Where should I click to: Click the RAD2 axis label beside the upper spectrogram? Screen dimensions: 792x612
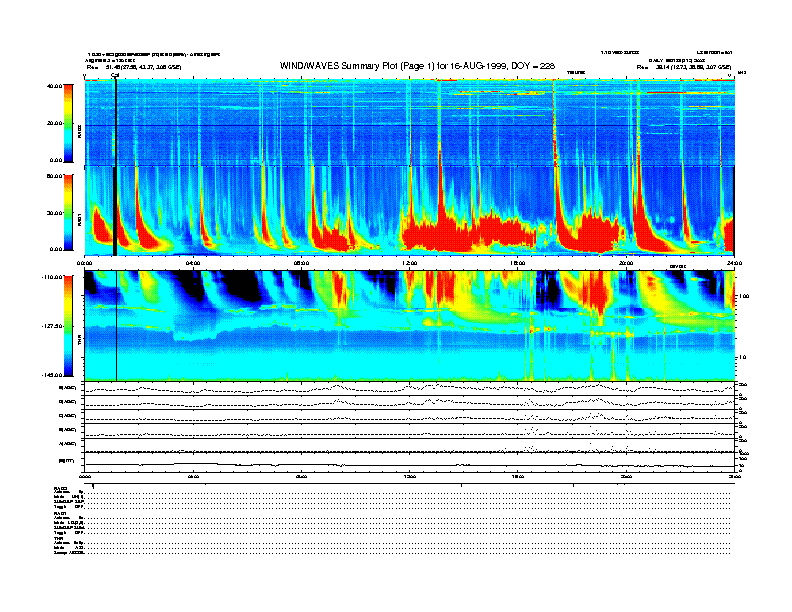(79, 131)
